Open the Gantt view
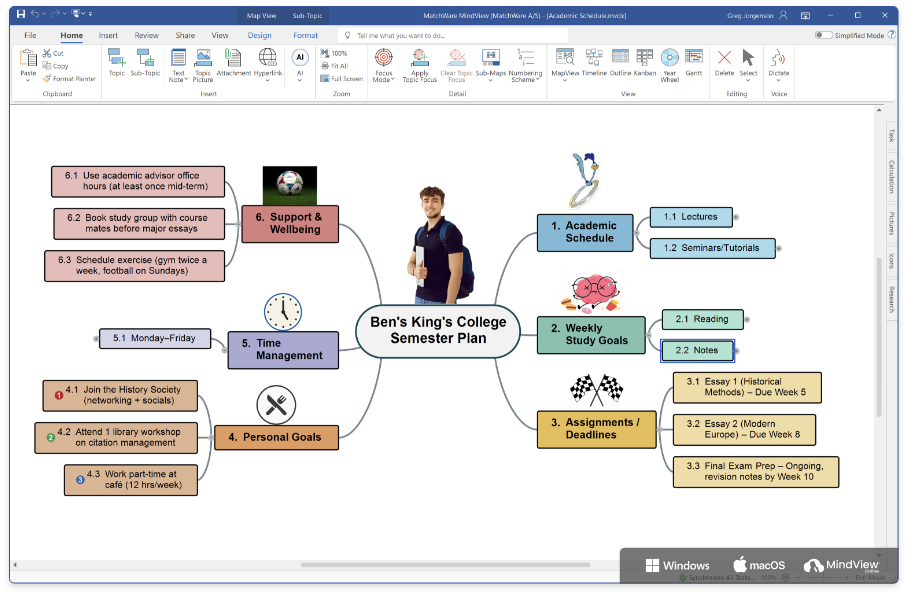Screen dimensions: 908x596 tap(695, 62)
